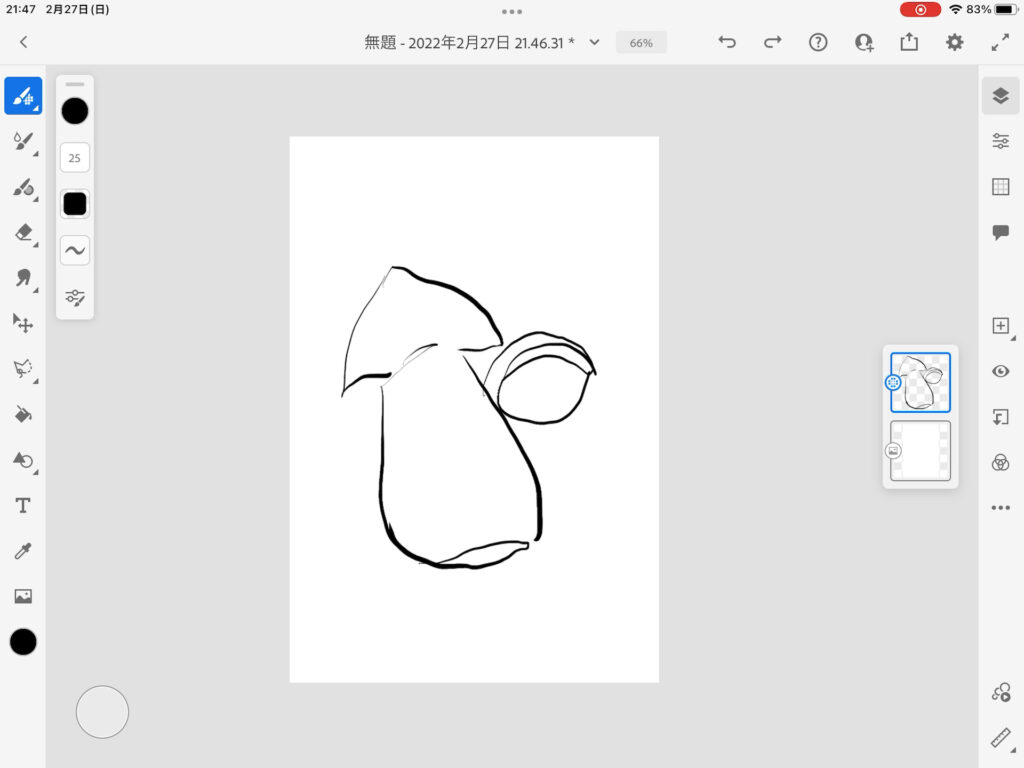Select the Paint Bucket fill tool
This screenshot has width=1024, height=768.
(x=23, y=414)
